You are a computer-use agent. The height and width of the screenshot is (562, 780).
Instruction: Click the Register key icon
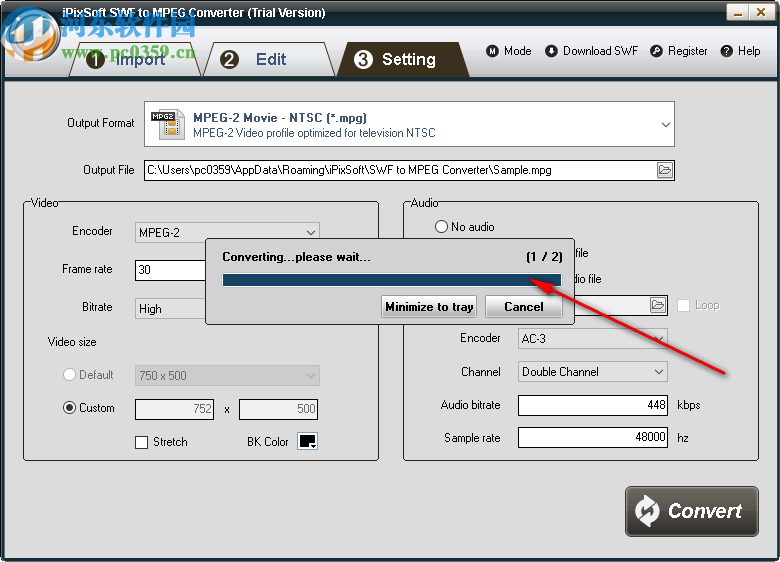point(656,51)
